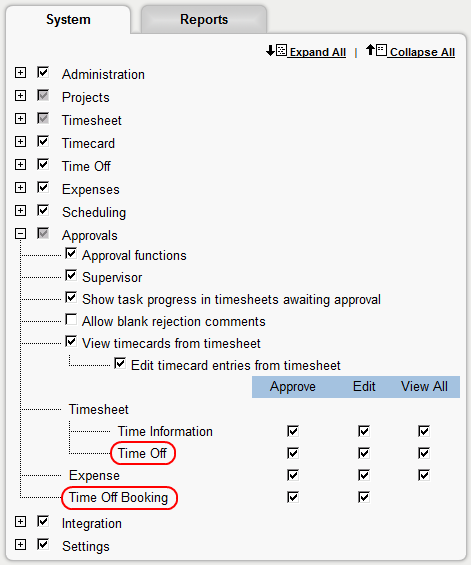Uncheck the Supervisor checkbox

point(71,275)
